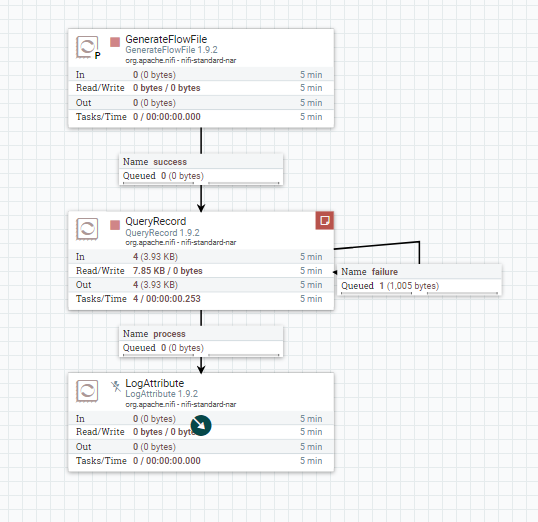
Task: Click QueryRecord Read/Write 7.85 KB / 0 bytes
Action: click(x=167, y=271)
